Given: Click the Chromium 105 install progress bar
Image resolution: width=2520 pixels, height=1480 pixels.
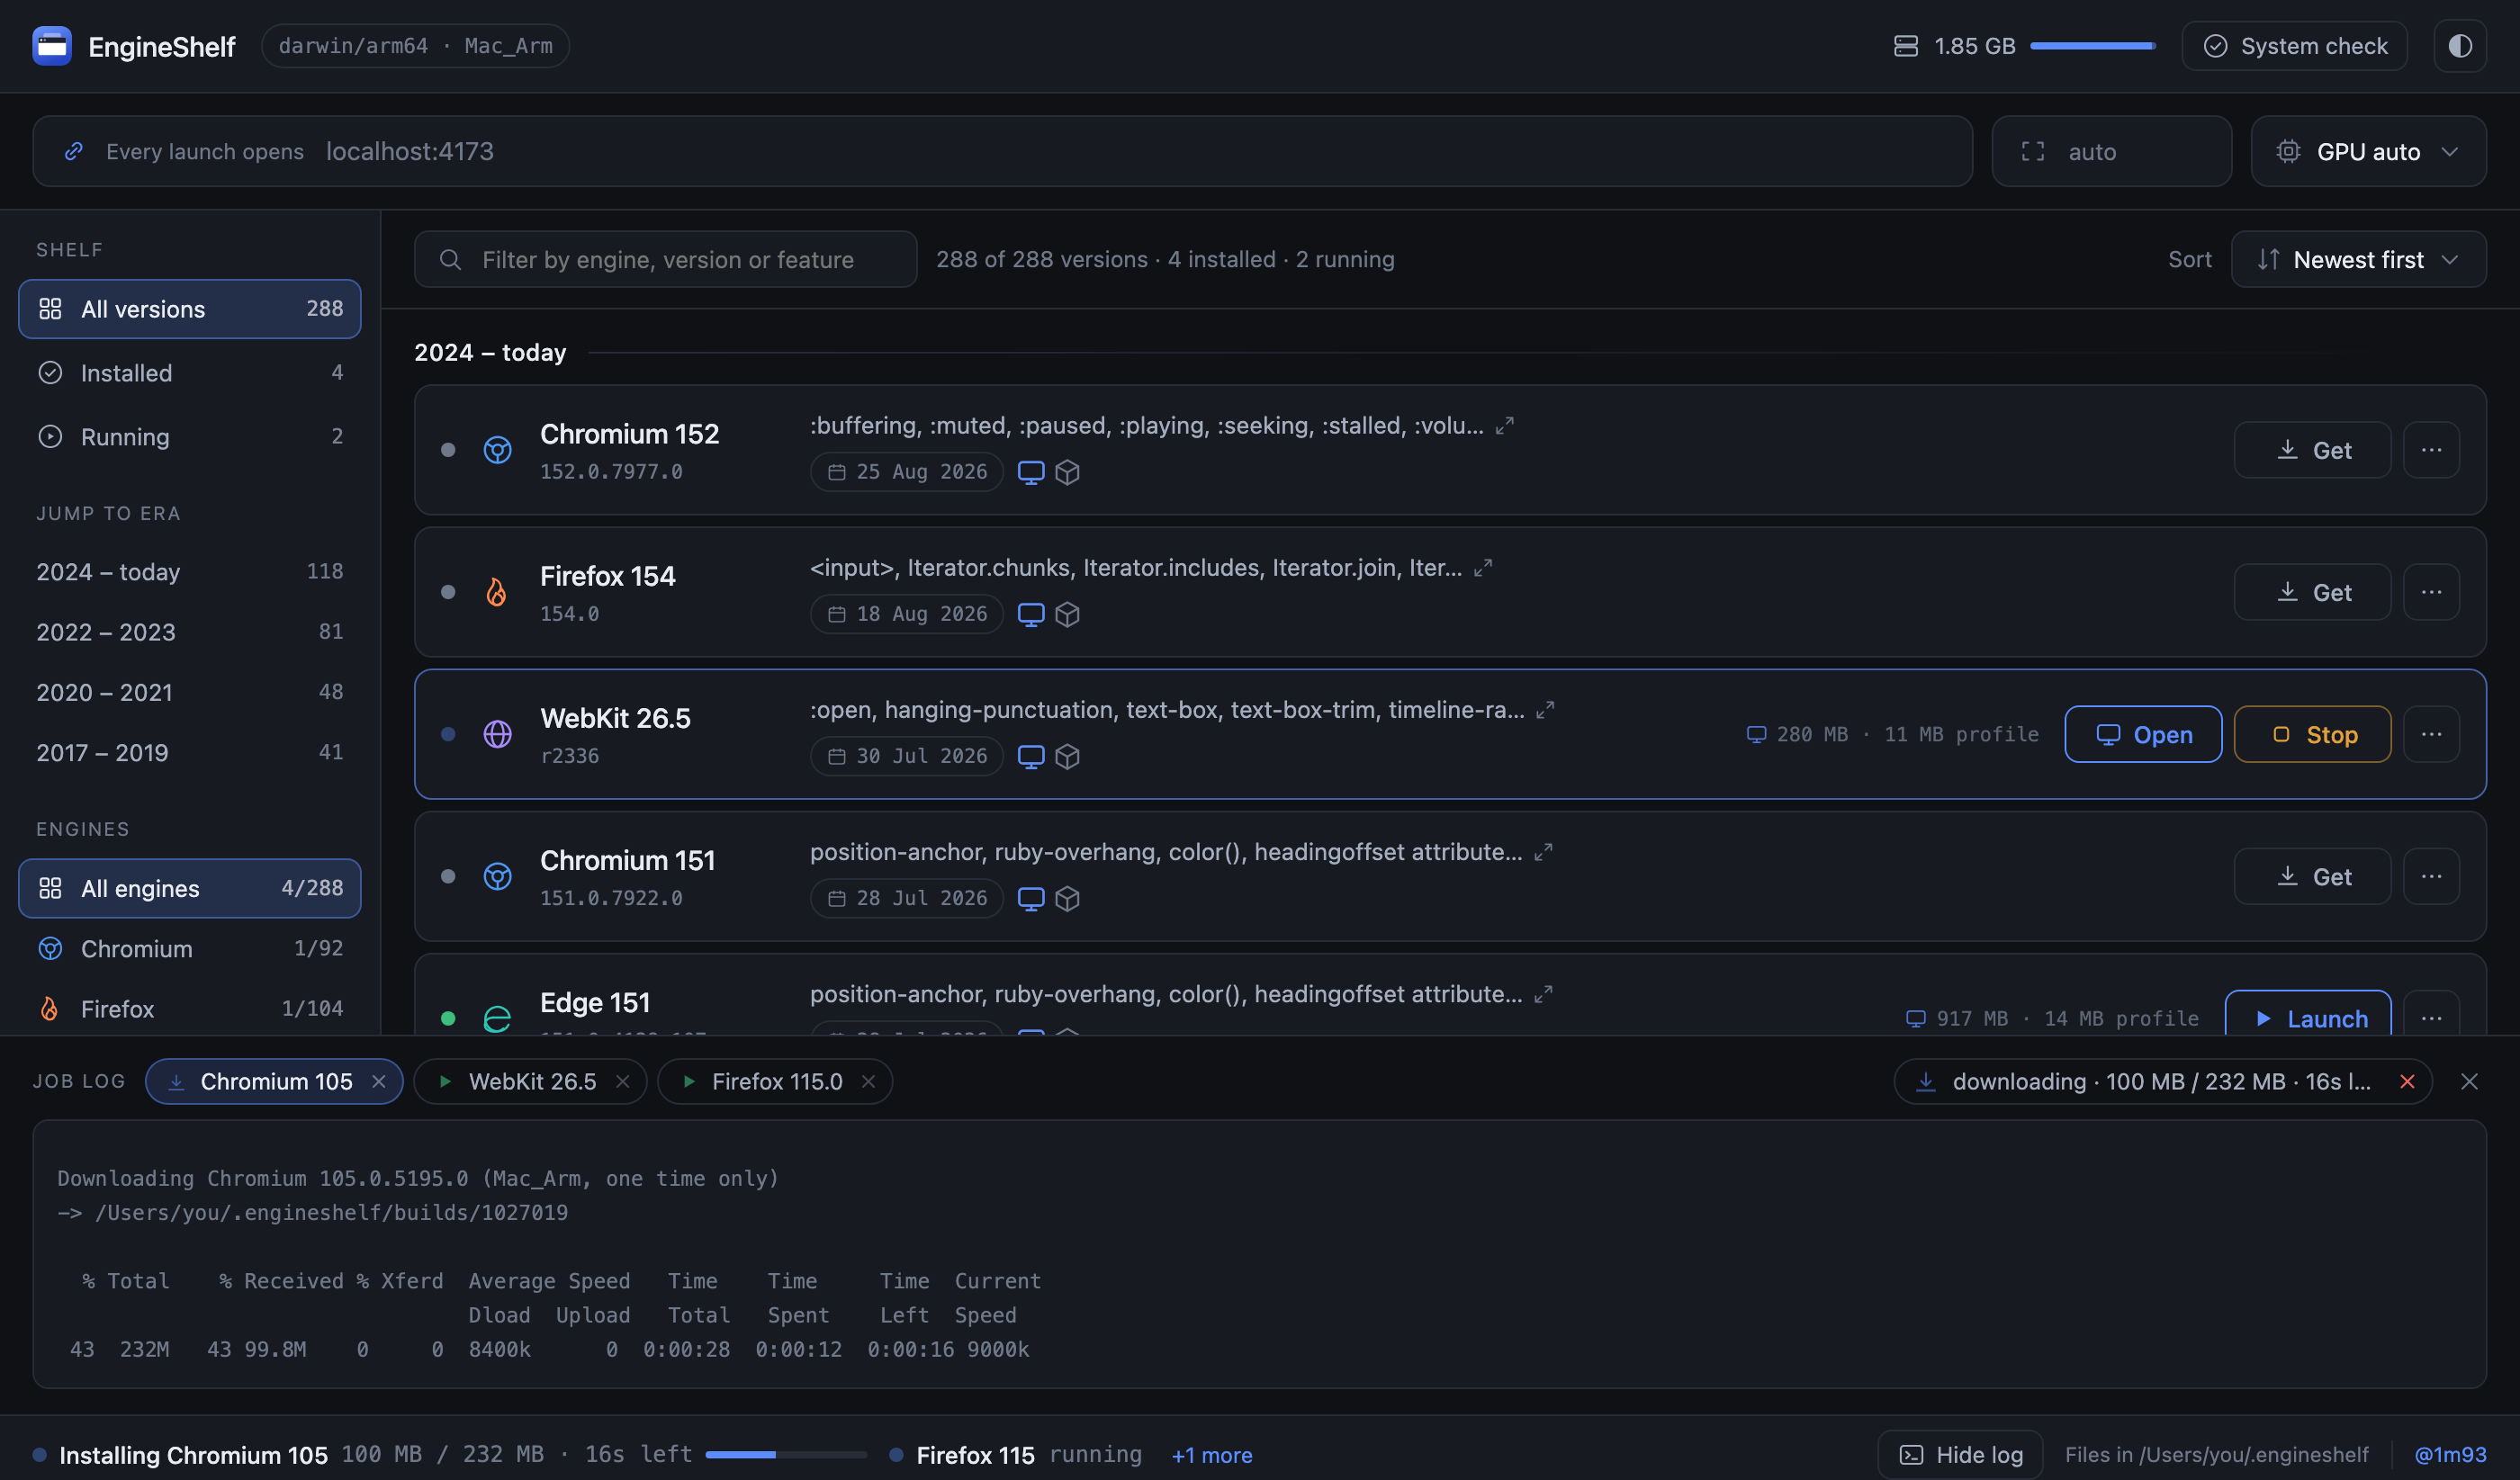Looking at the screenshot, I should (x=786, y=1454).
